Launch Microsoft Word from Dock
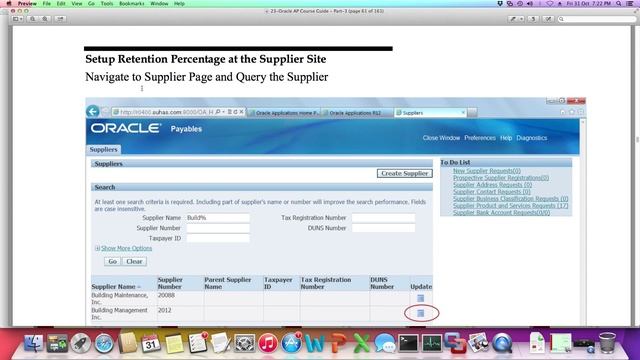 point(315,343)
